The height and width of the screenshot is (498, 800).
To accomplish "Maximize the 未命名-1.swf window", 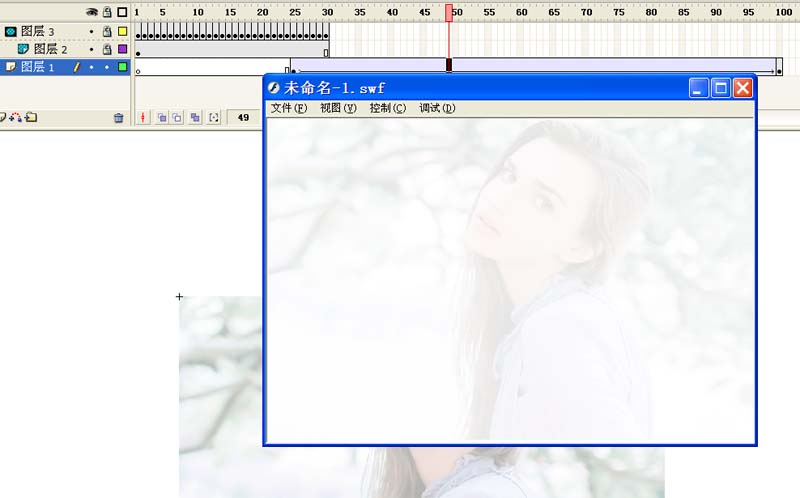I will [721, 88].
